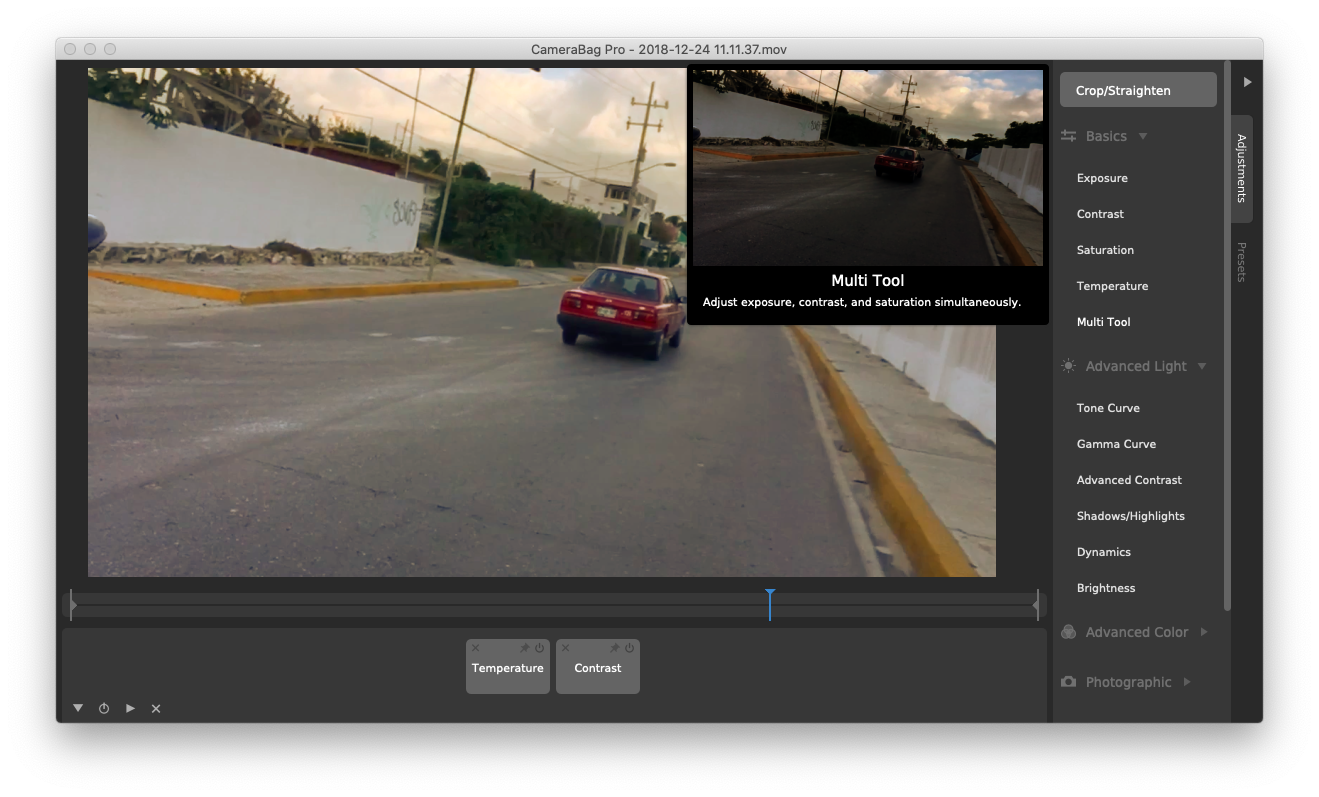The width and height of the screenshot is (1319, 797).
Task: Add the Dynamics adjustment
Action: coord(1103,552)
